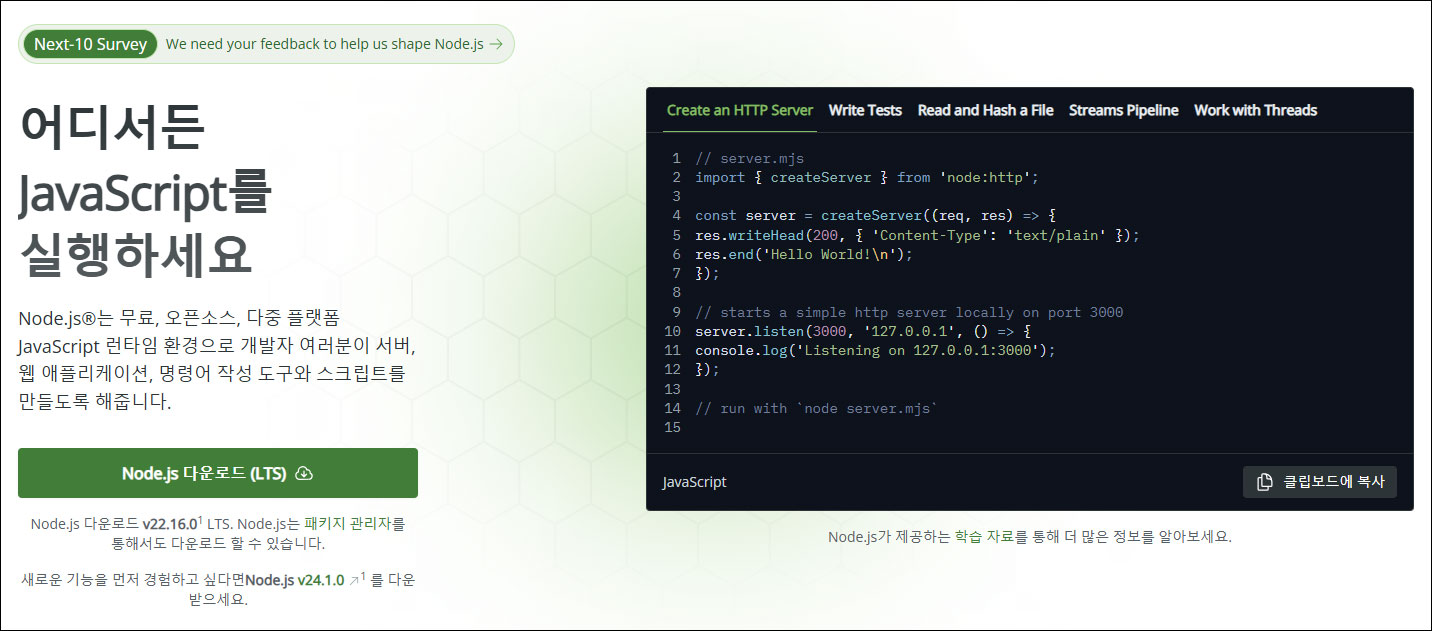Click the import createServer code line
The image size is (1432, 631).
867,177
